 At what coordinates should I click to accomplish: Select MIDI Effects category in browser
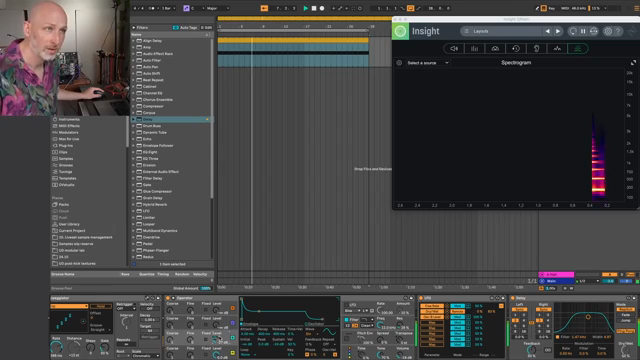(69, 126)
